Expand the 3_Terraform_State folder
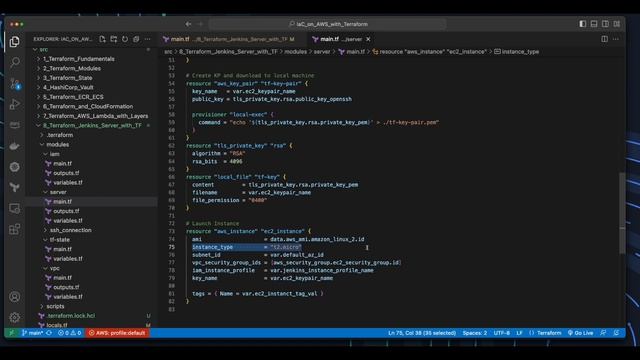This screenshot has height=360, width=640. (67, 78)
